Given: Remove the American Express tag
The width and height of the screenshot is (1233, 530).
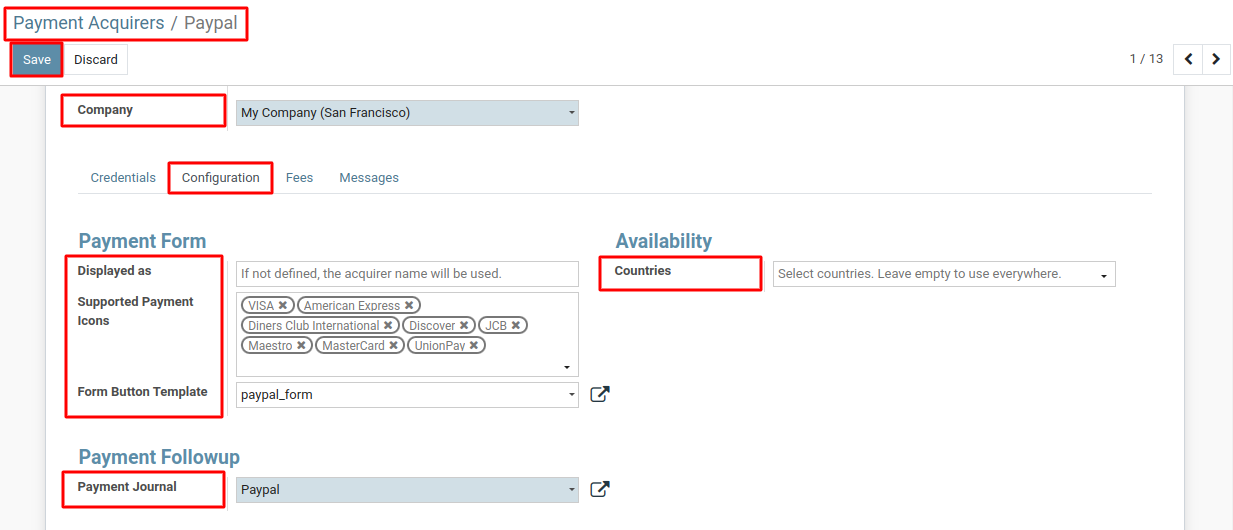Looking at the screenshot, I should point(409,306).
